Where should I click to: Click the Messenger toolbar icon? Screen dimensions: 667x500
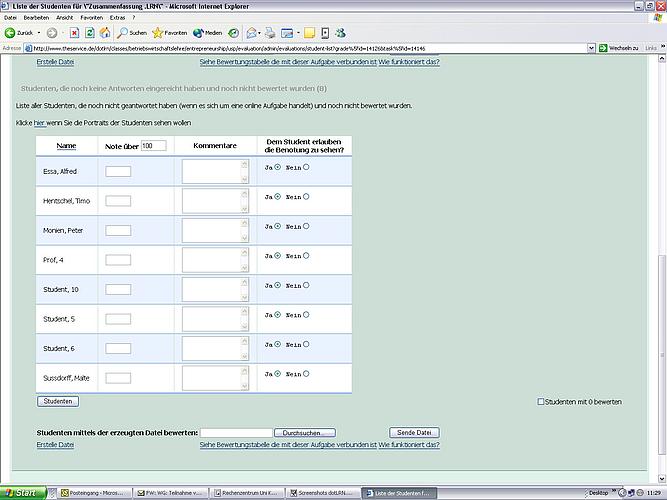[340, 33]
